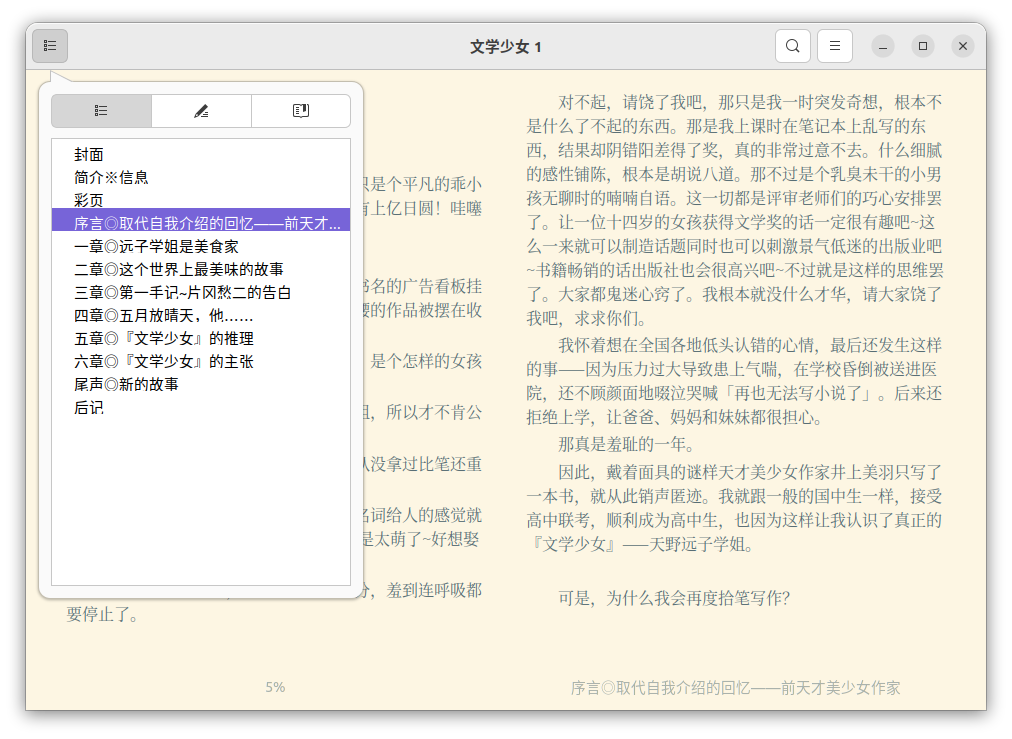
Task: Switch to the Bookmarks view
Action: pyautogui.click(x=300, y=110)
